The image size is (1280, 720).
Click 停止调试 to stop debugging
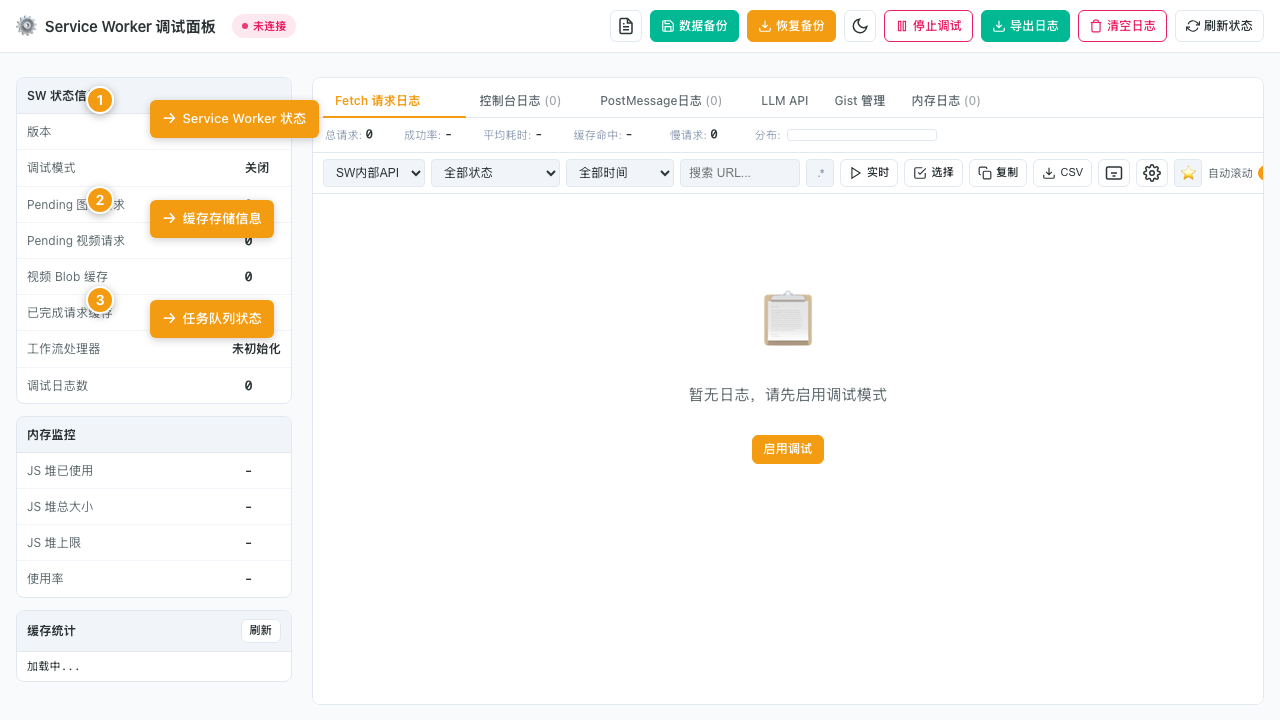tap(928, 26)
